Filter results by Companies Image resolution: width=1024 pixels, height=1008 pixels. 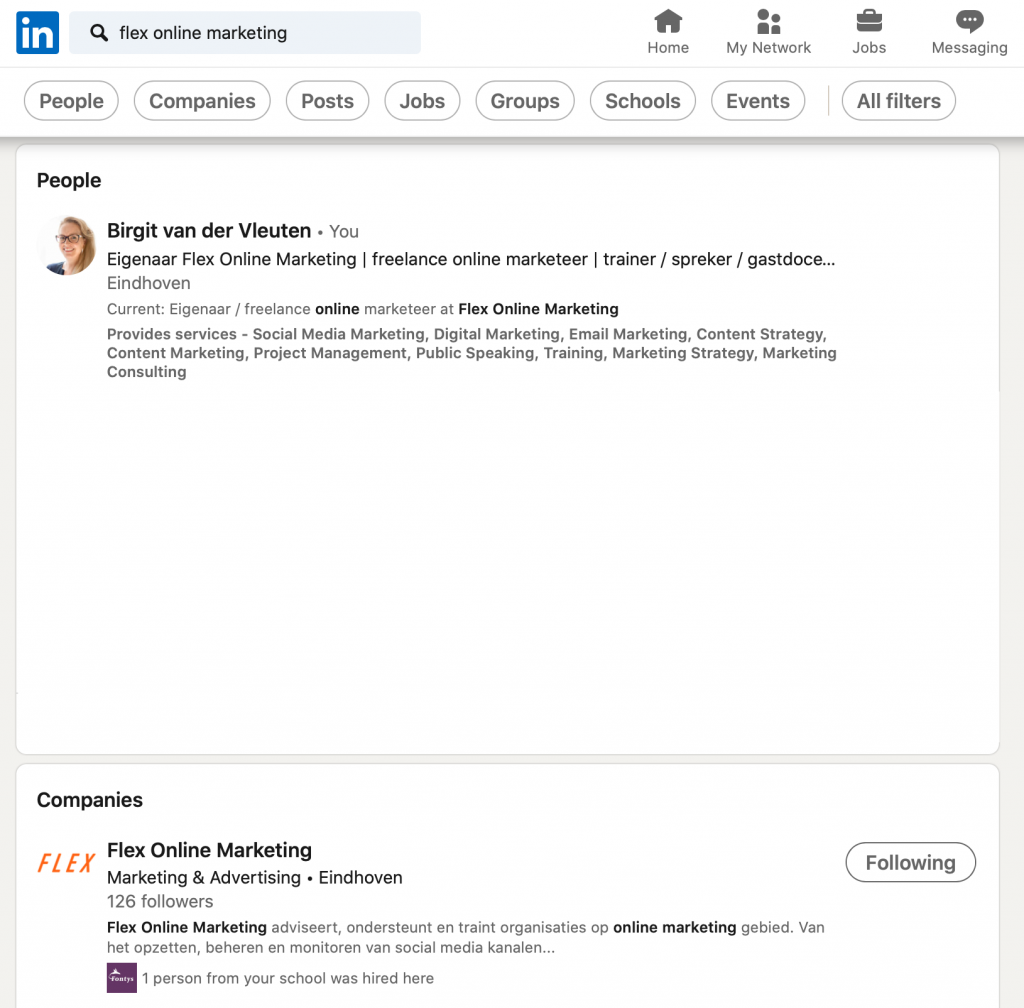tap(202, 101)
